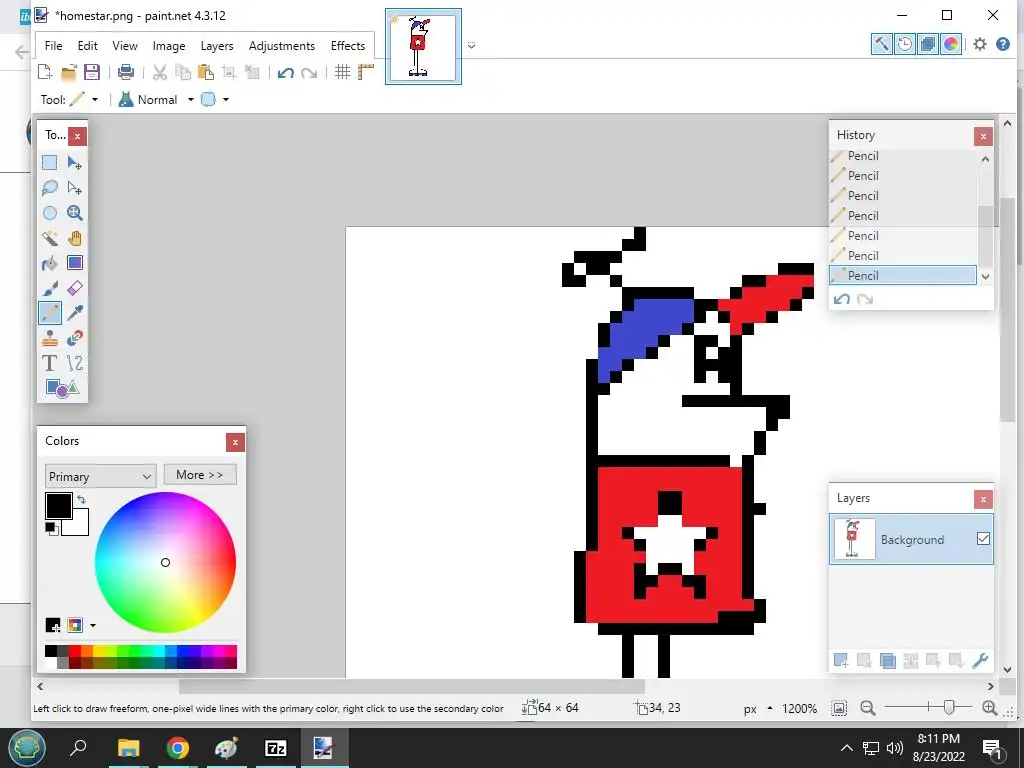Image resolution: width=1024 pixels, height=768 pixels.
Task: Select the Lasso Select tool
Action: 50,188
